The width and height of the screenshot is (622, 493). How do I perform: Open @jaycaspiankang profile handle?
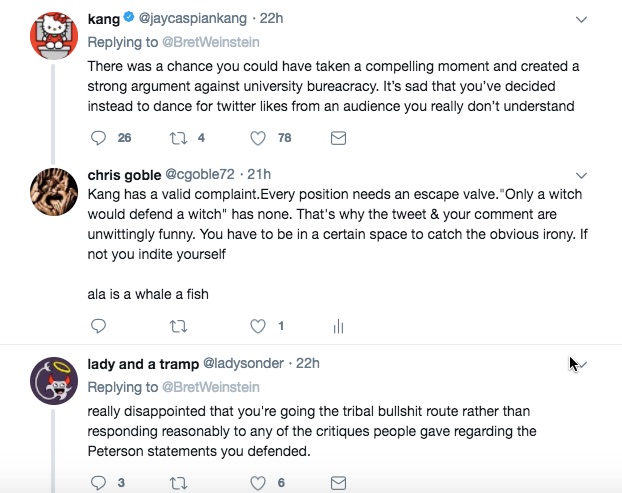tap(192, 18)
